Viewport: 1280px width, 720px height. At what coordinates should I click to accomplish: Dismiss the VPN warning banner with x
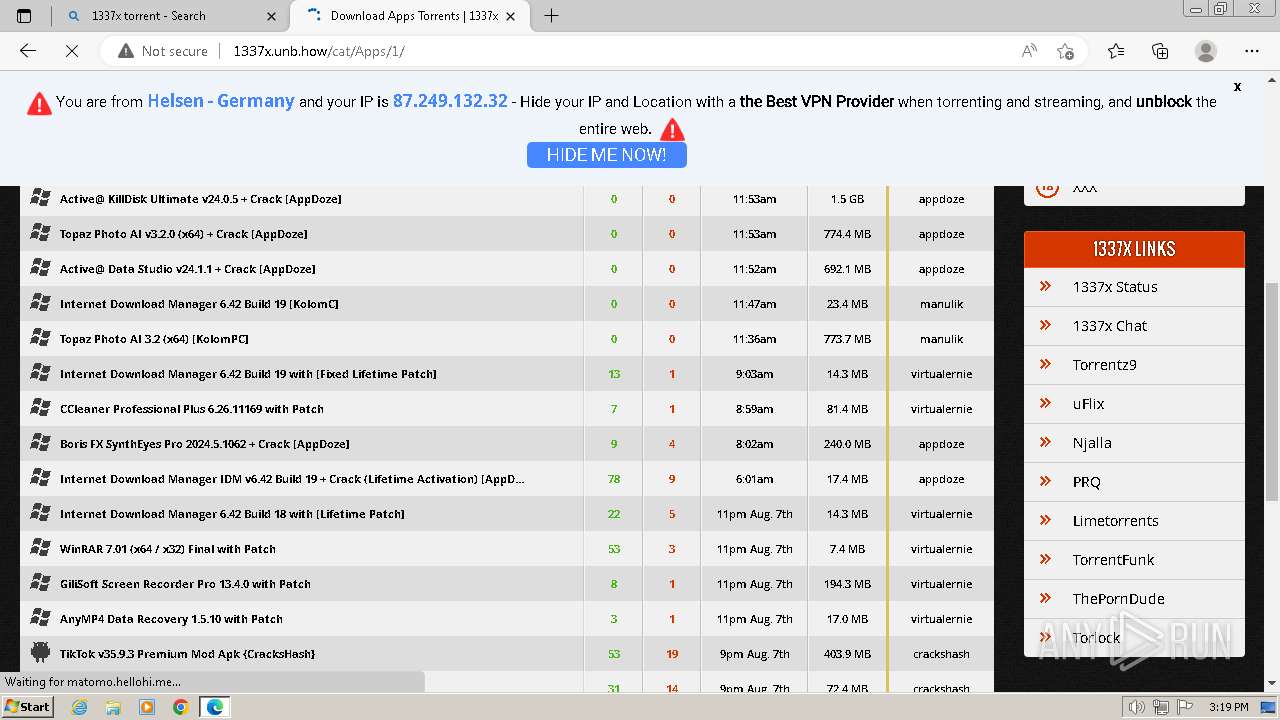pos(1237,87)
